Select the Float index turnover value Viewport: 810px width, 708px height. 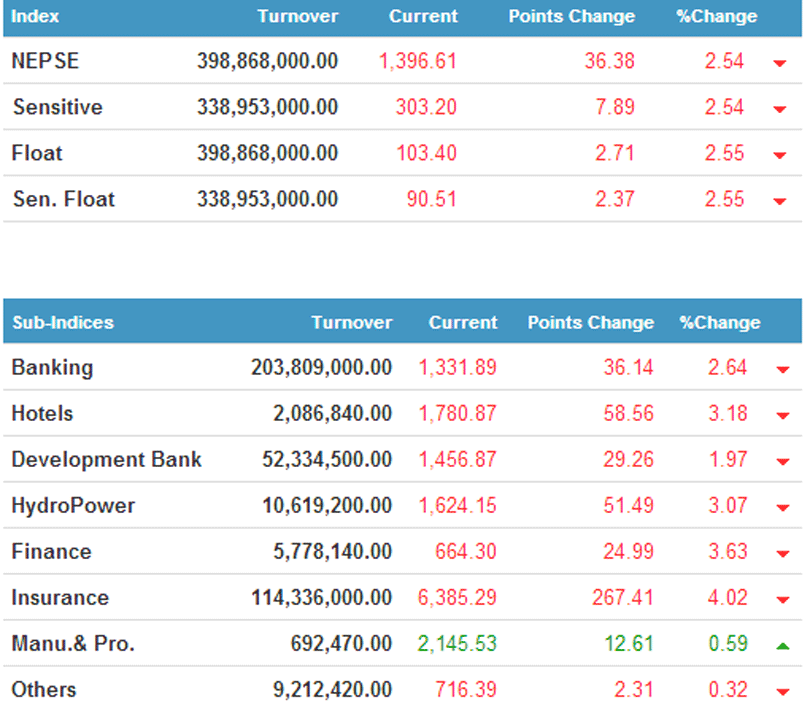267,153
